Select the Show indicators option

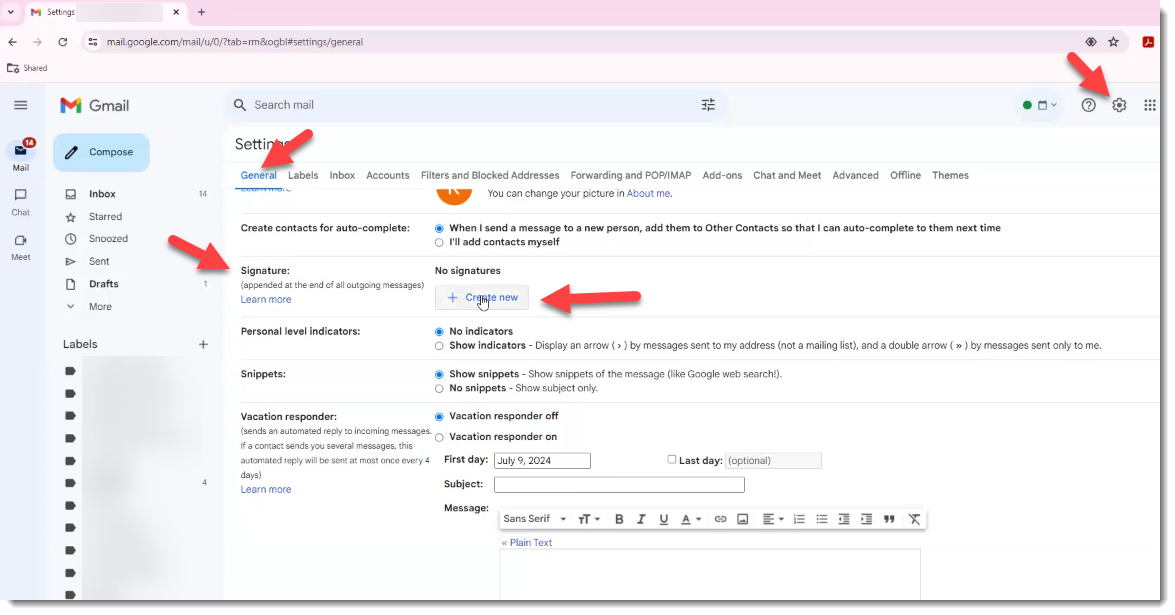tap(439, 346)
